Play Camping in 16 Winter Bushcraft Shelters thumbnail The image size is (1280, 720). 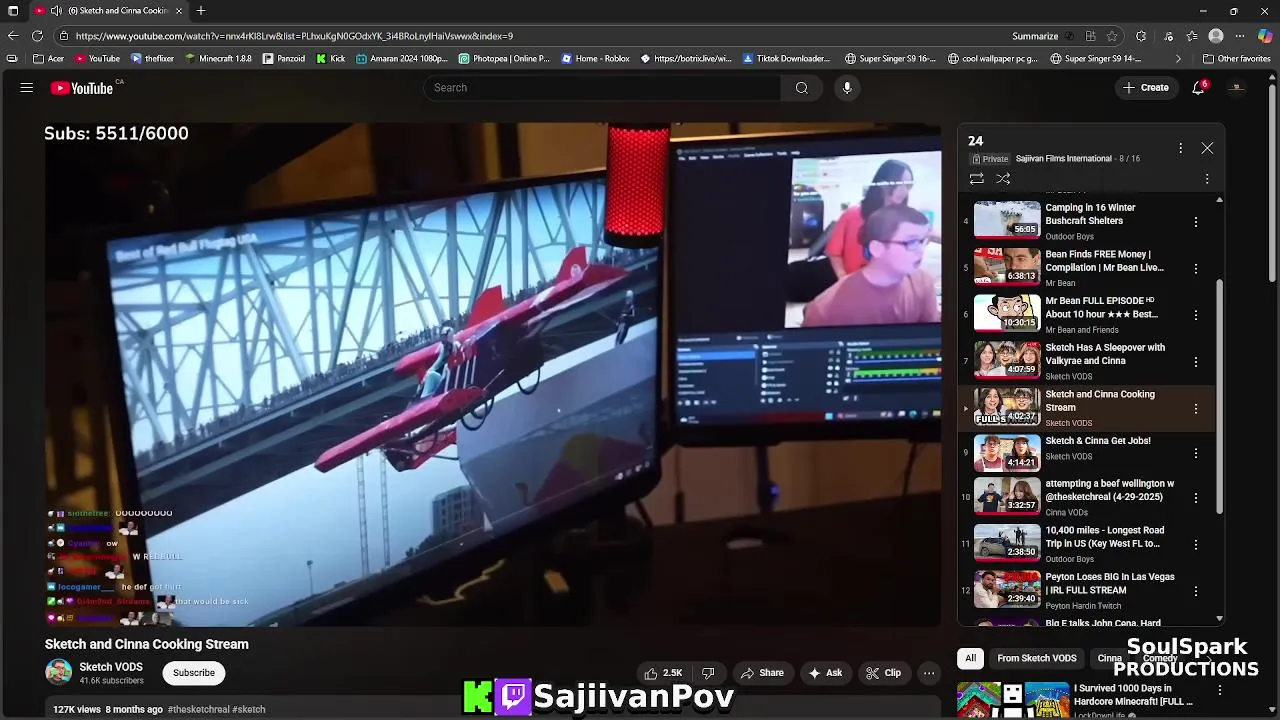point(1007,219)
